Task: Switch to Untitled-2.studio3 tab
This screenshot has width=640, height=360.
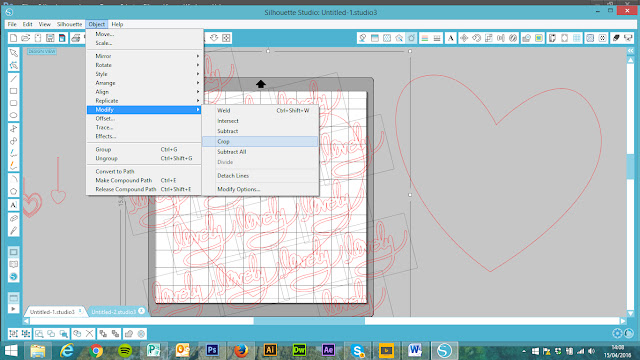Action: pyautogui.click(x=113, y=311)
